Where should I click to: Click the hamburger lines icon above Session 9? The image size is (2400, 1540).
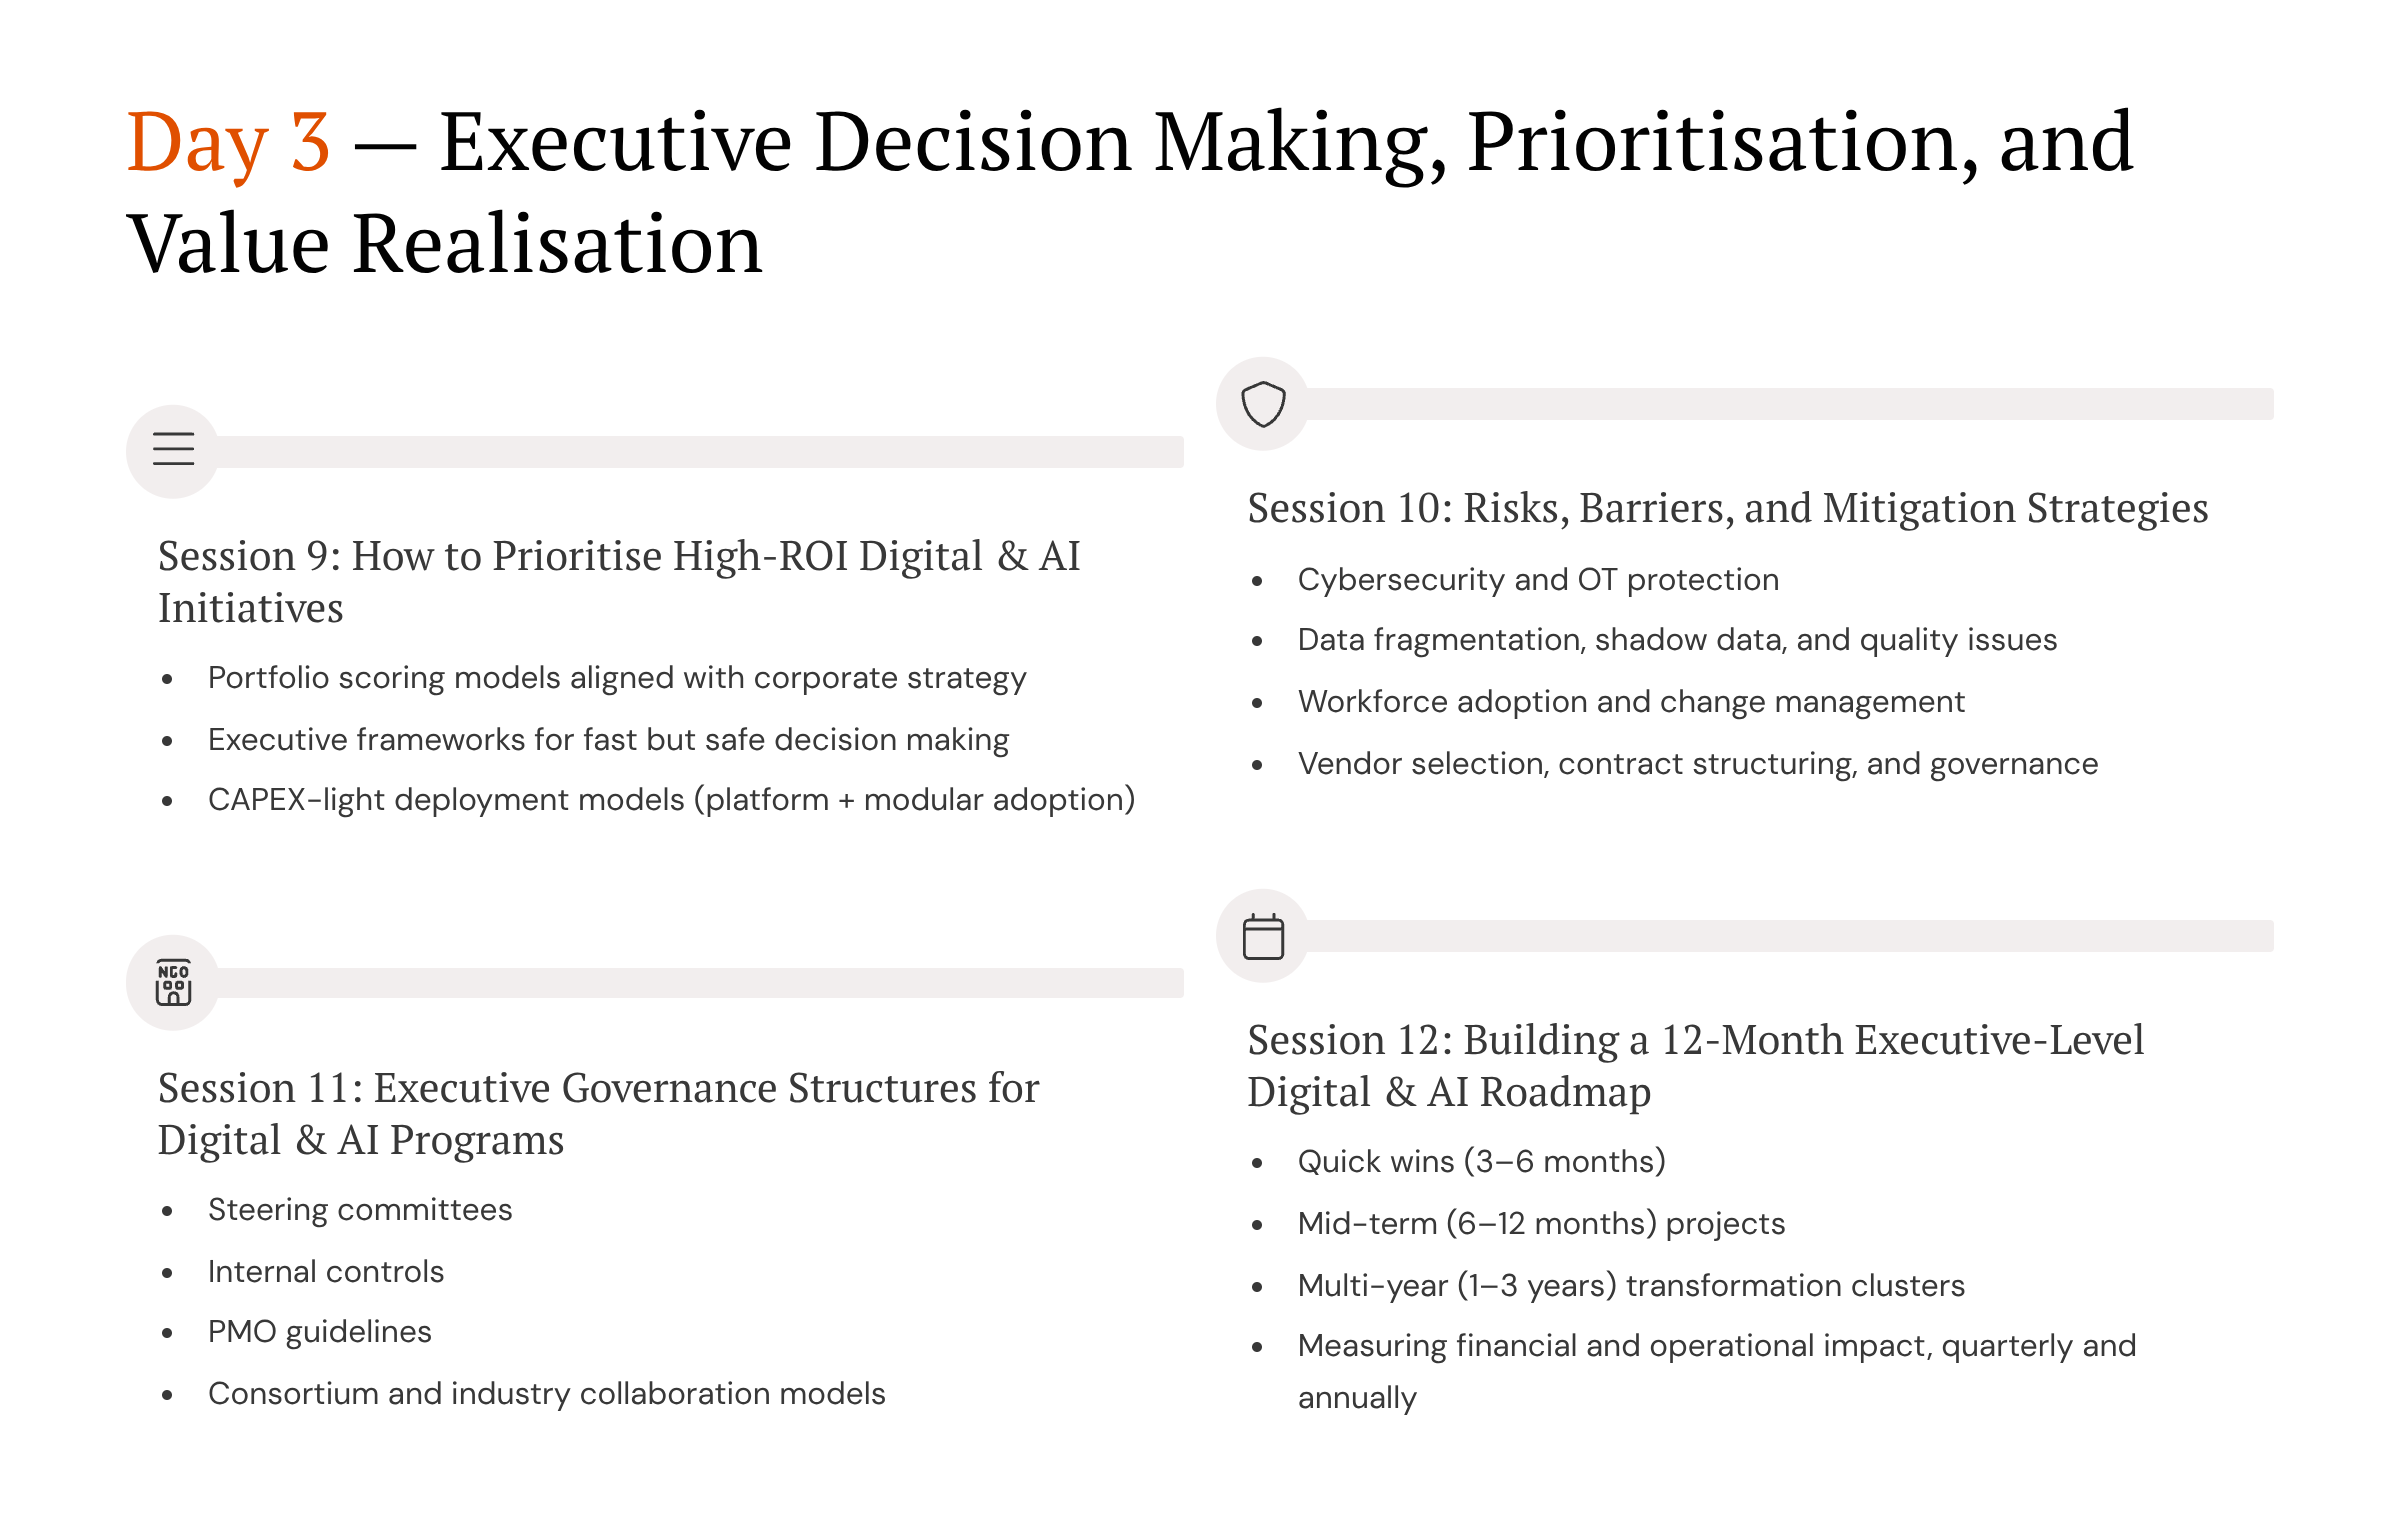(x=173, y=450)
